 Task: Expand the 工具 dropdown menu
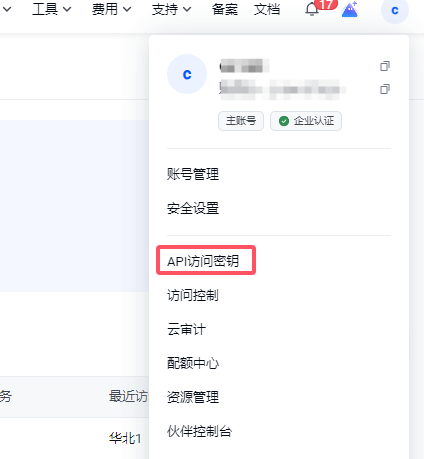(x=52, y=9)
